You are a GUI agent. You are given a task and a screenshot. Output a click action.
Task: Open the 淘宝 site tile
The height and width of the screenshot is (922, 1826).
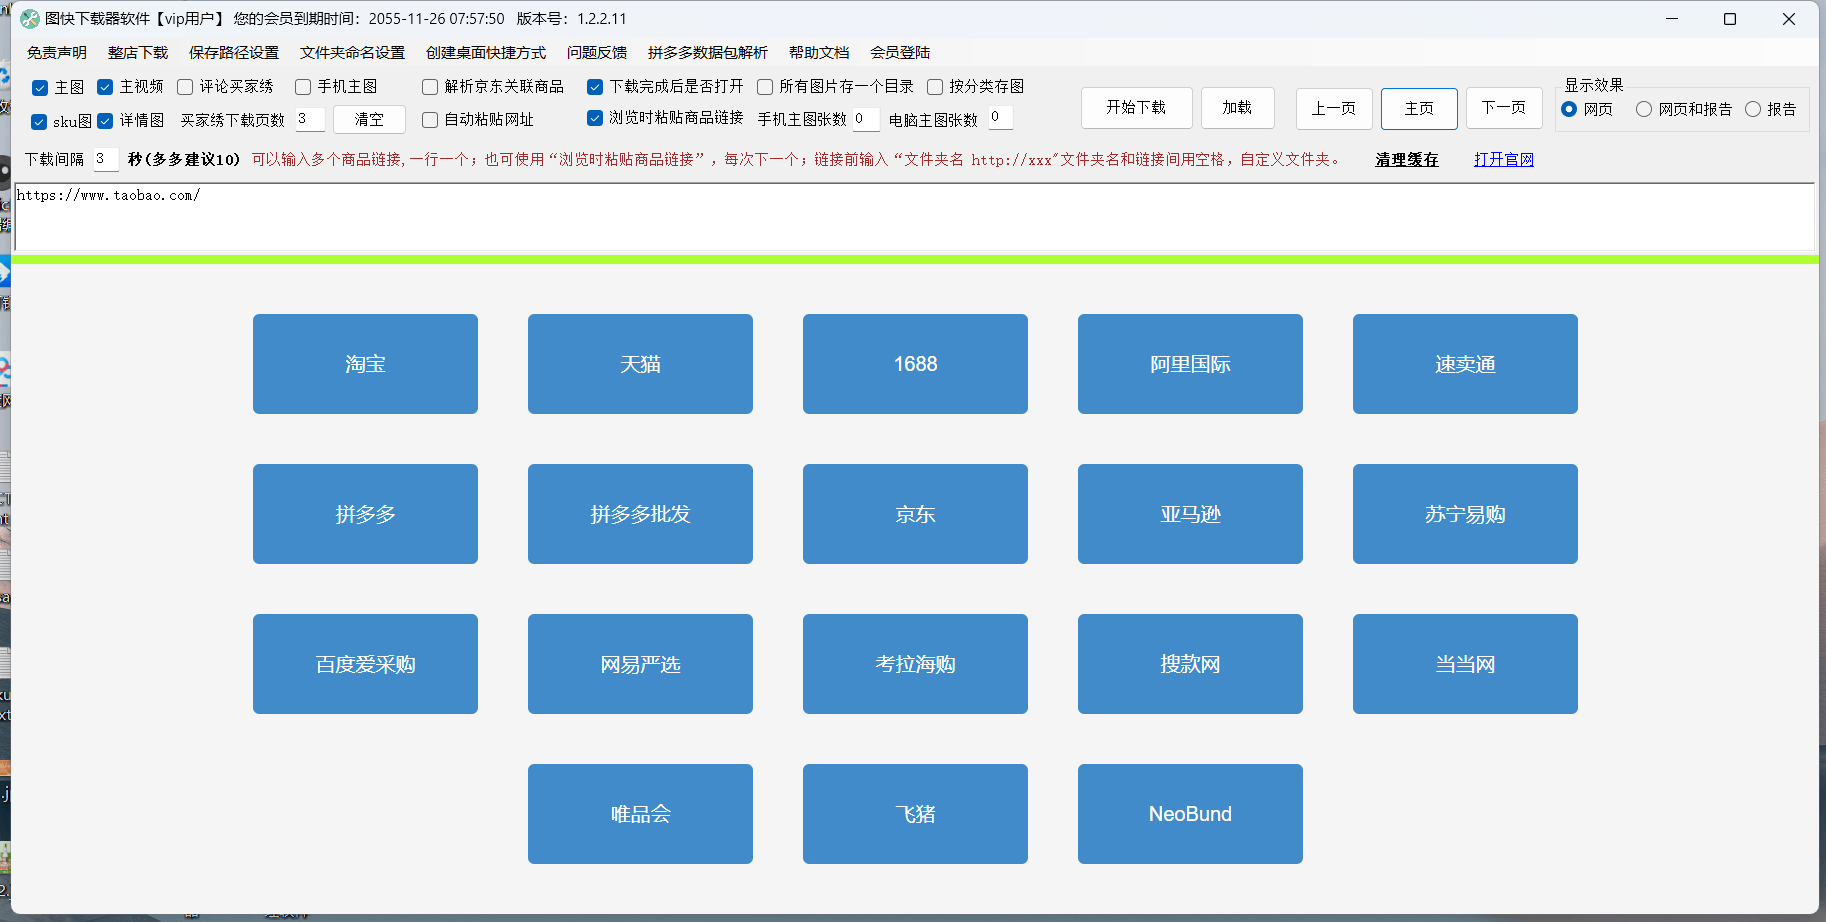[365, 364]
